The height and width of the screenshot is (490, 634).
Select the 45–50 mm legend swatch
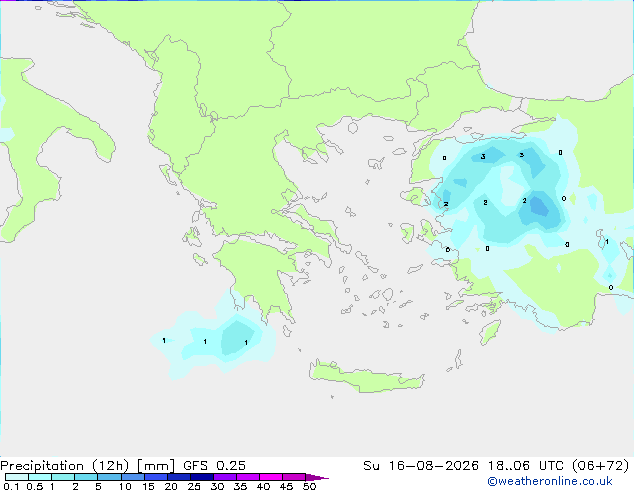pyautogui.click(x=294, y=477)
